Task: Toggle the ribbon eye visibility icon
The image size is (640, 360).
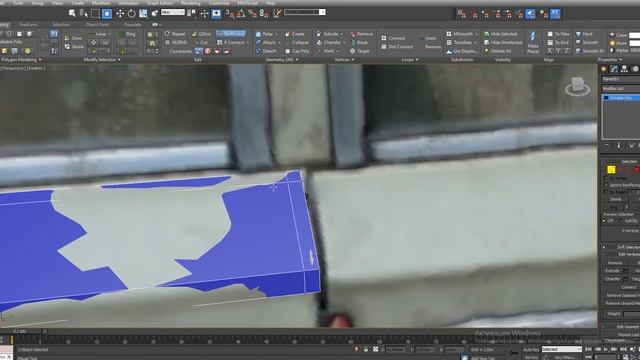Action: pyautogui.click(x=155, y=24)
